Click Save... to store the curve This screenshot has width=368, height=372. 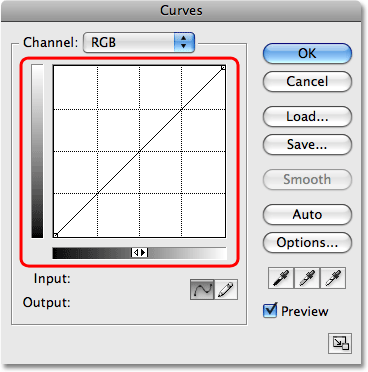[307, 144]
